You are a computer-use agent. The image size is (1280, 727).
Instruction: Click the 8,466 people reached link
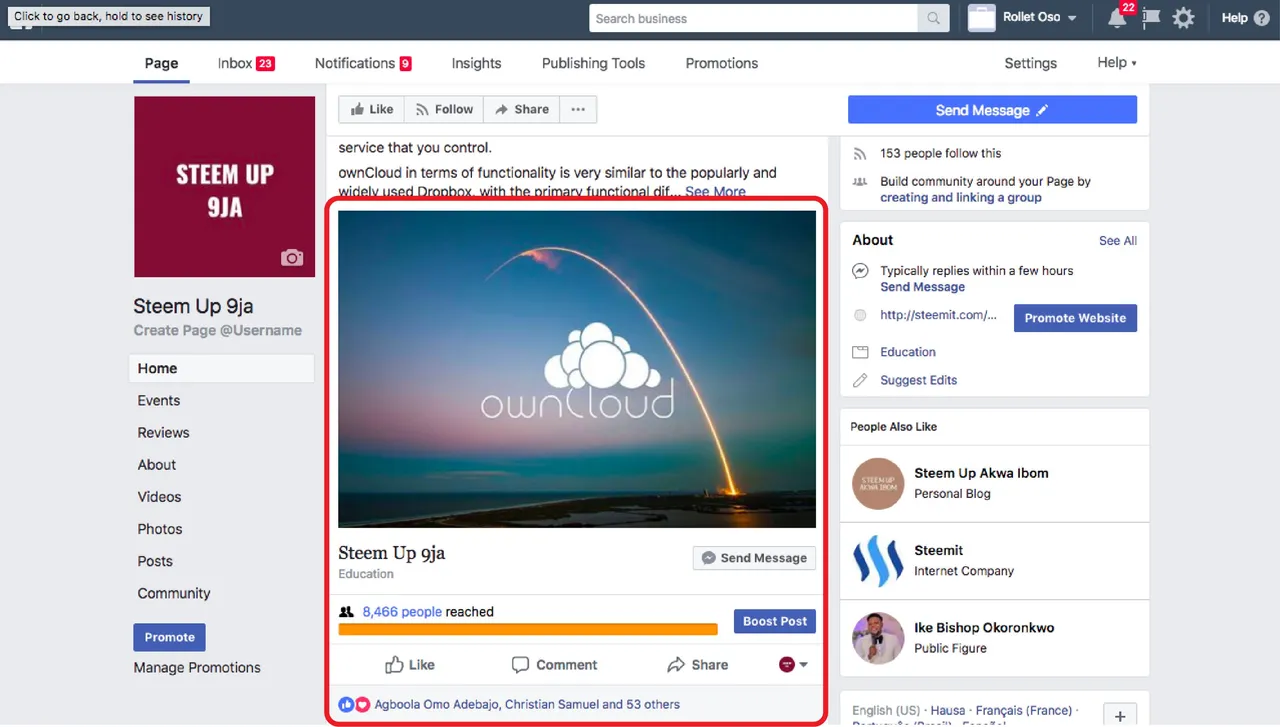coord(402,612)
